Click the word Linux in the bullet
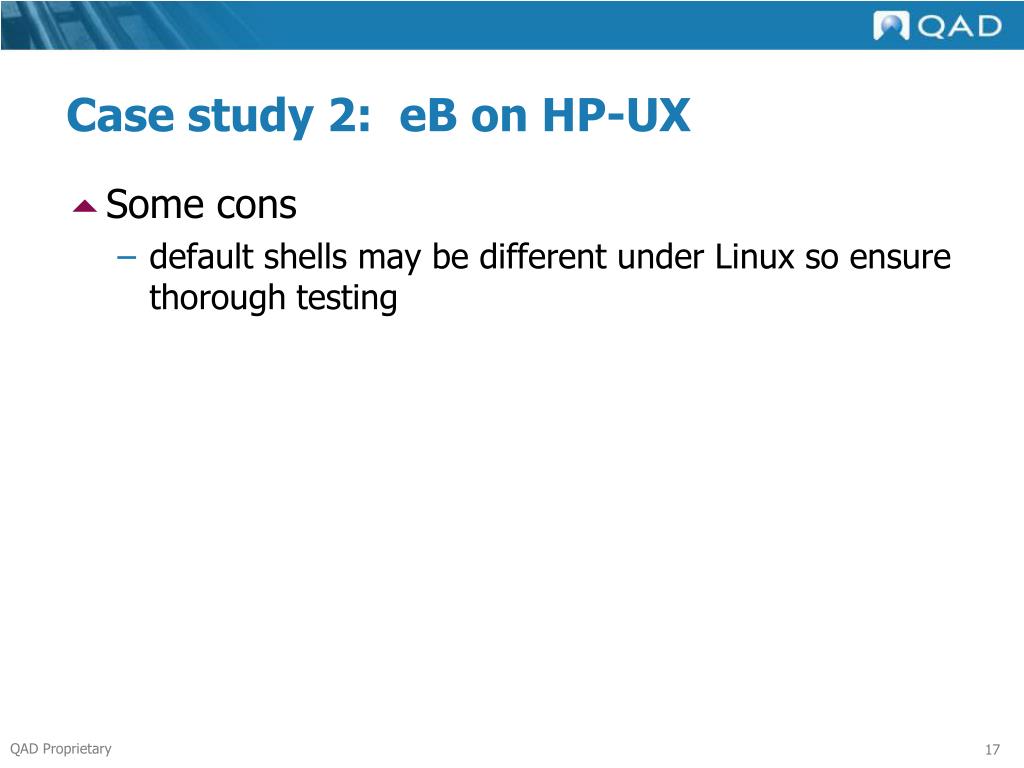The image size is (1024, 768). (x=754, y=256)
